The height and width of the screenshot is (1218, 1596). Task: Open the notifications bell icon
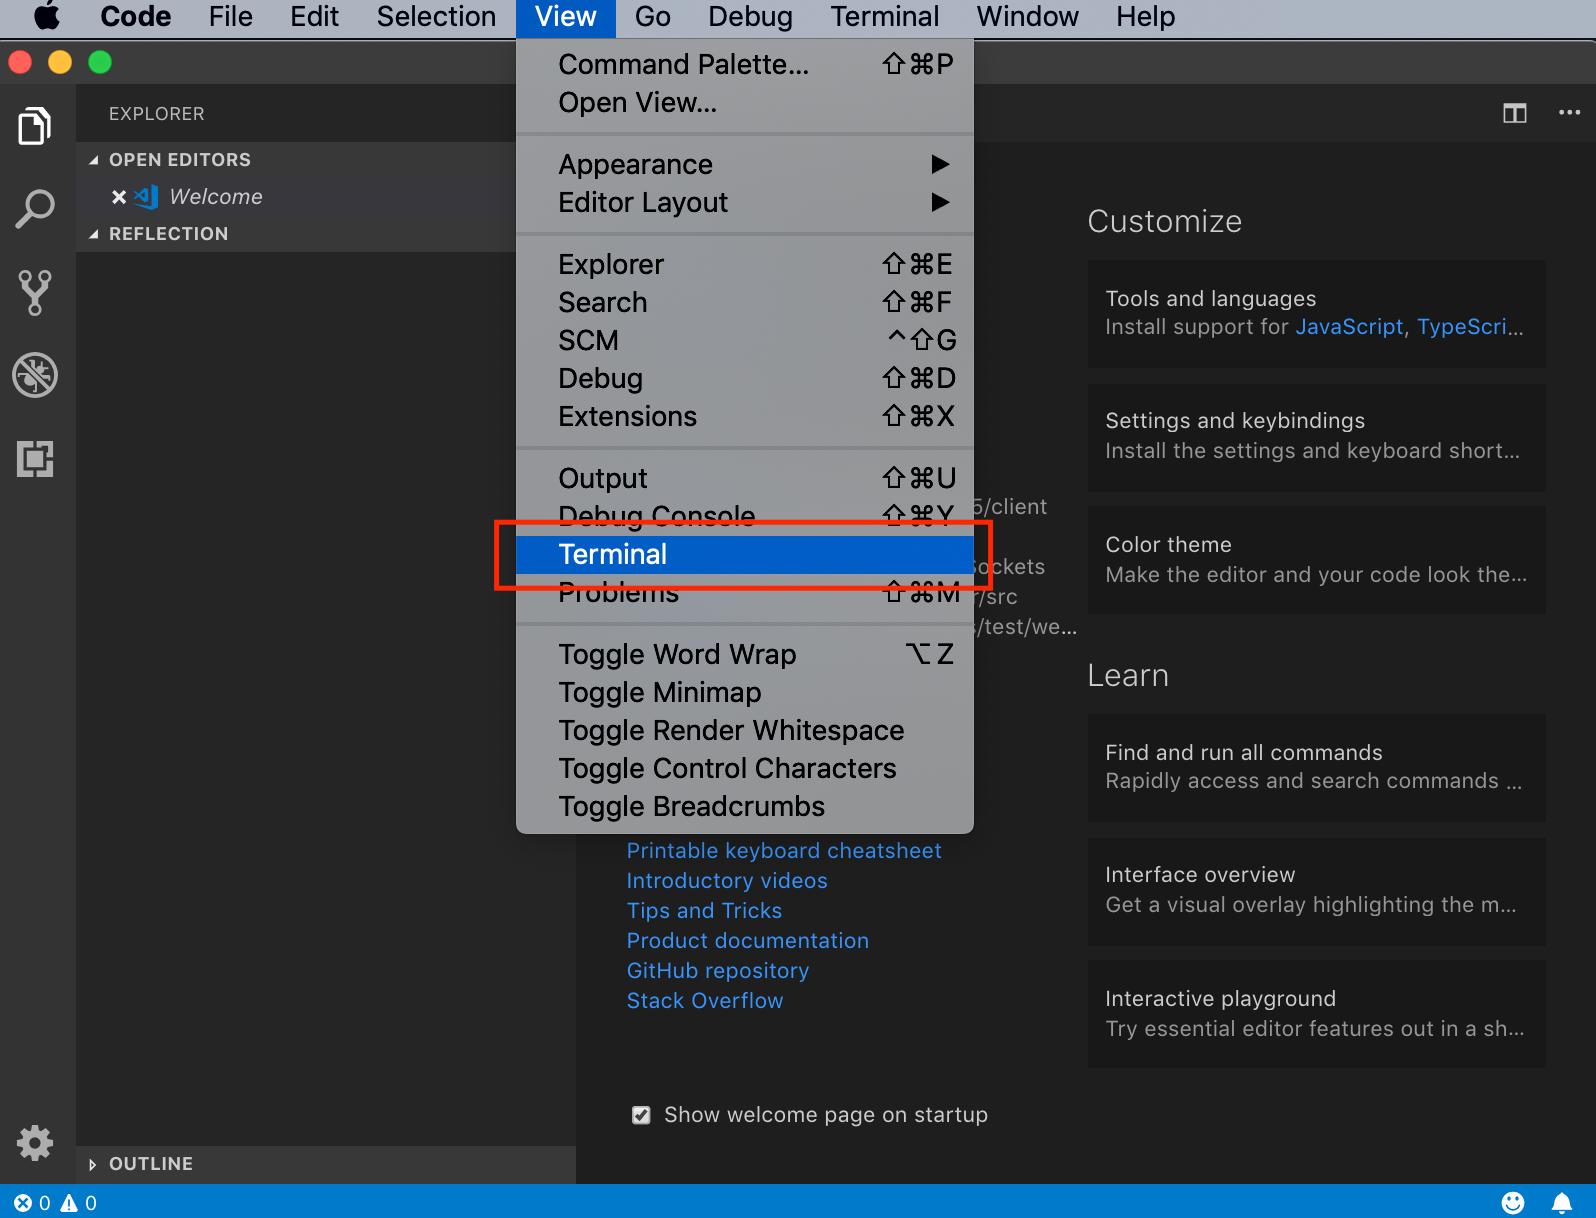1561,1202
